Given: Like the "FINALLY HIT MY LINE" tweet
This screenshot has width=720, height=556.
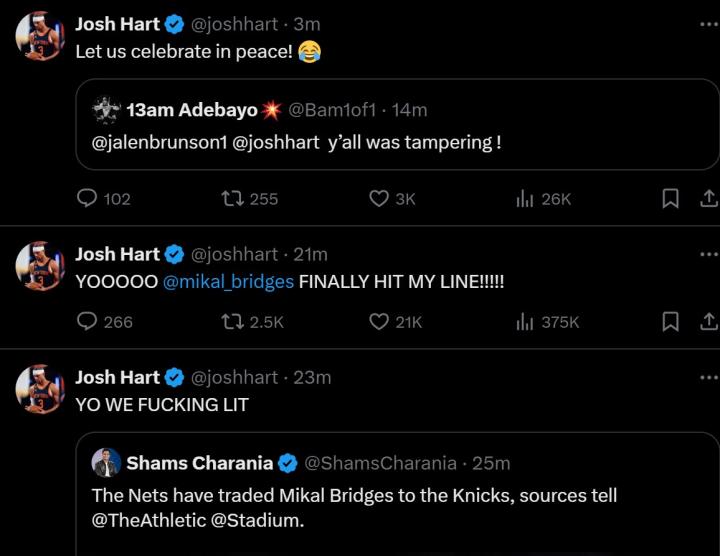Looking at the screenshot, I should 379,321.
